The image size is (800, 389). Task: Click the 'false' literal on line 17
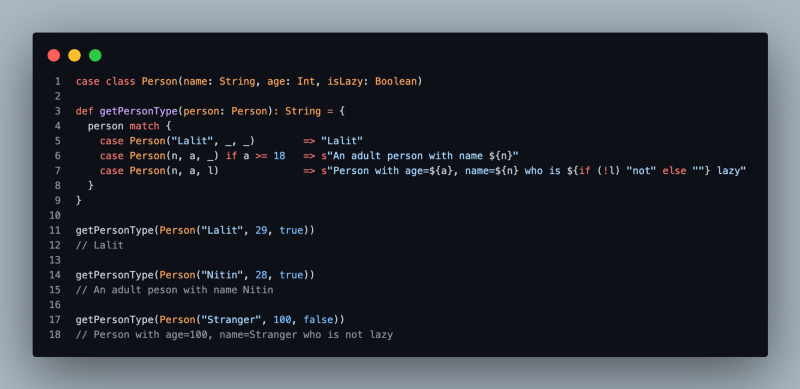point(318,320)
